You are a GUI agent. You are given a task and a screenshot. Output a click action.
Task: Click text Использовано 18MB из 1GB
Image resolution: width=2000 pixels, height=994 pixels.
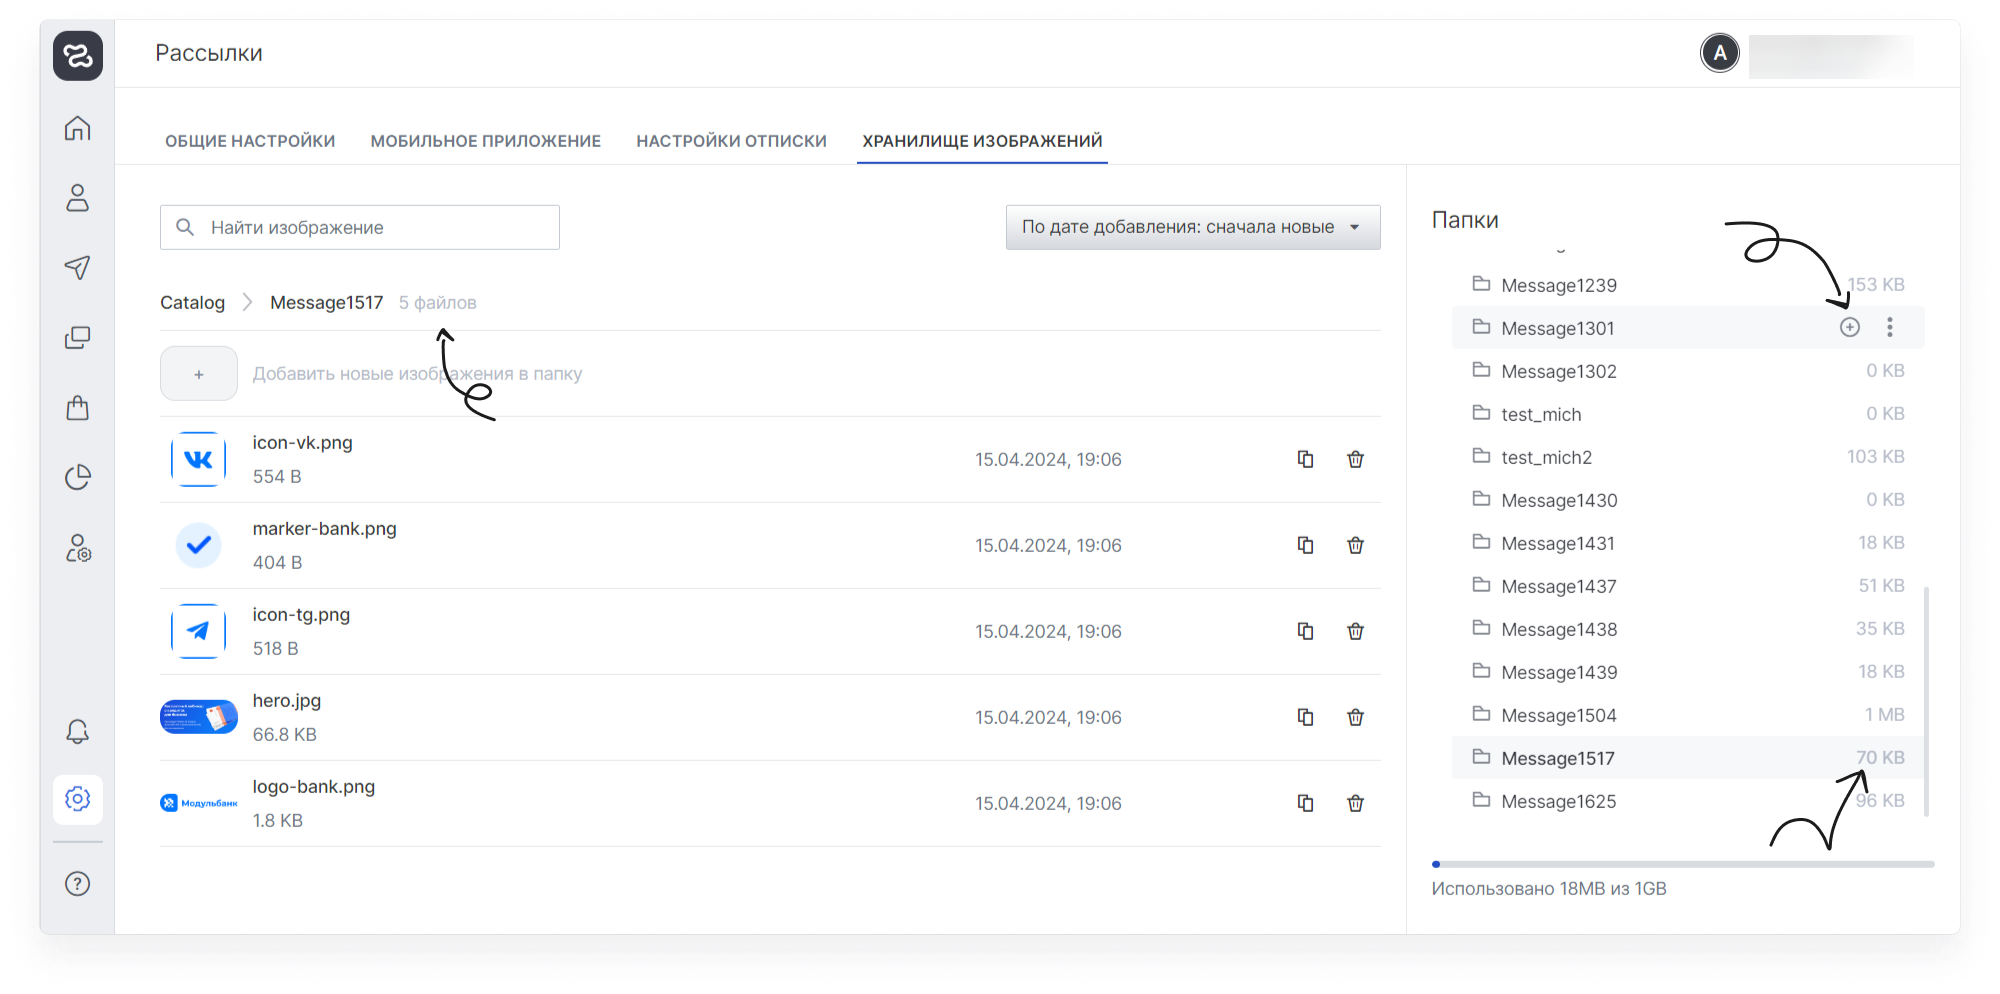coord(1549,888)
